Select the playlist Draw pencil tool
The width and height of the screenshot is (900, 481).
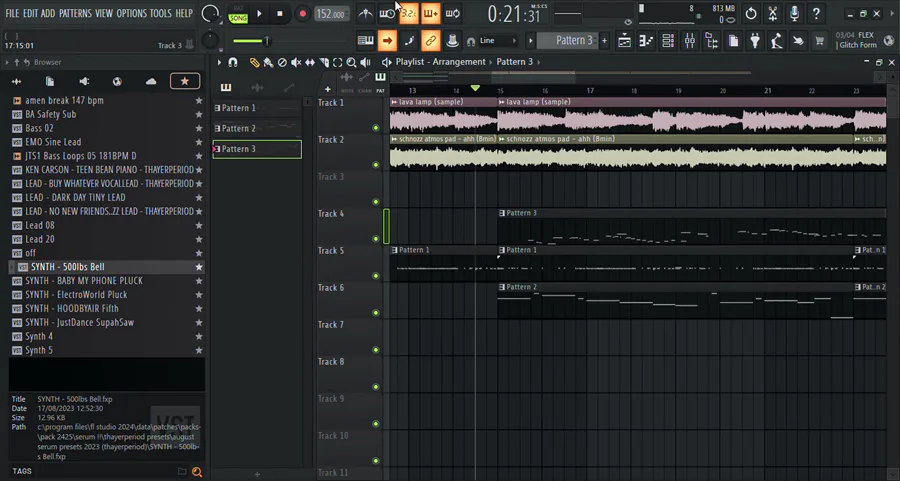coord(254,62)
